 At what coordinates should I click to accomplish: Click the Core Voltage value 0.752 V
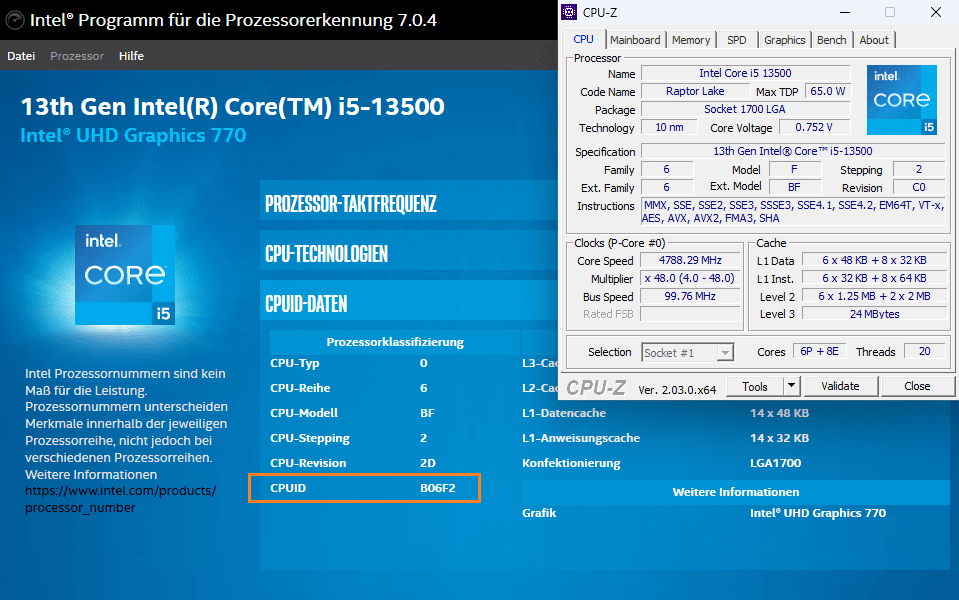[x=813, y=127]
